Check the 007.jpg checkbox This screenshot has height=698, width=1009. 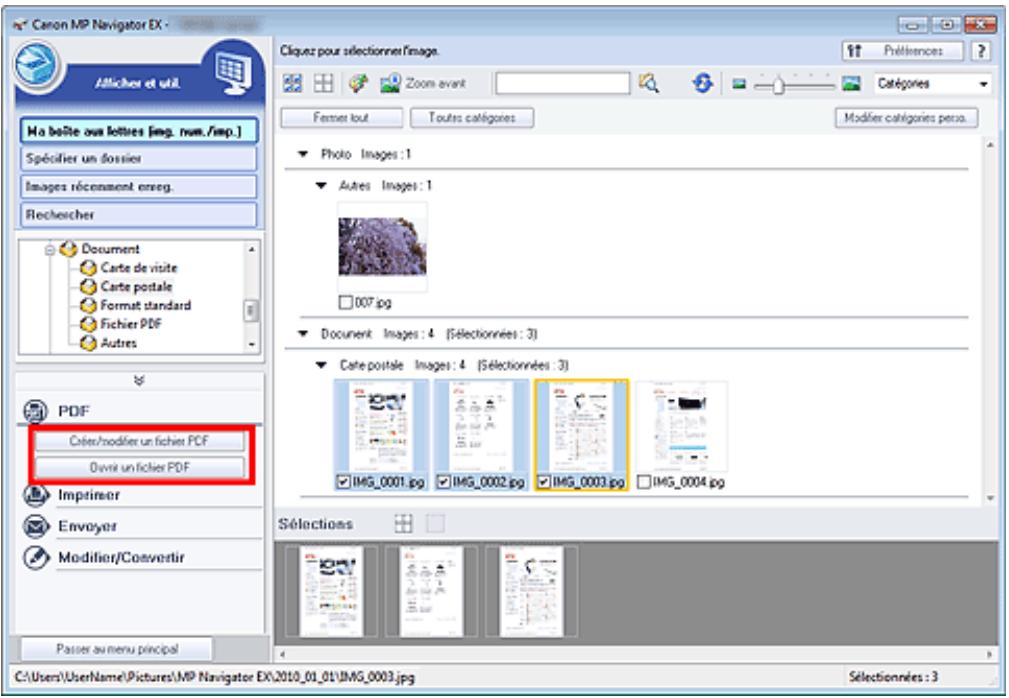tap(346, 302)
